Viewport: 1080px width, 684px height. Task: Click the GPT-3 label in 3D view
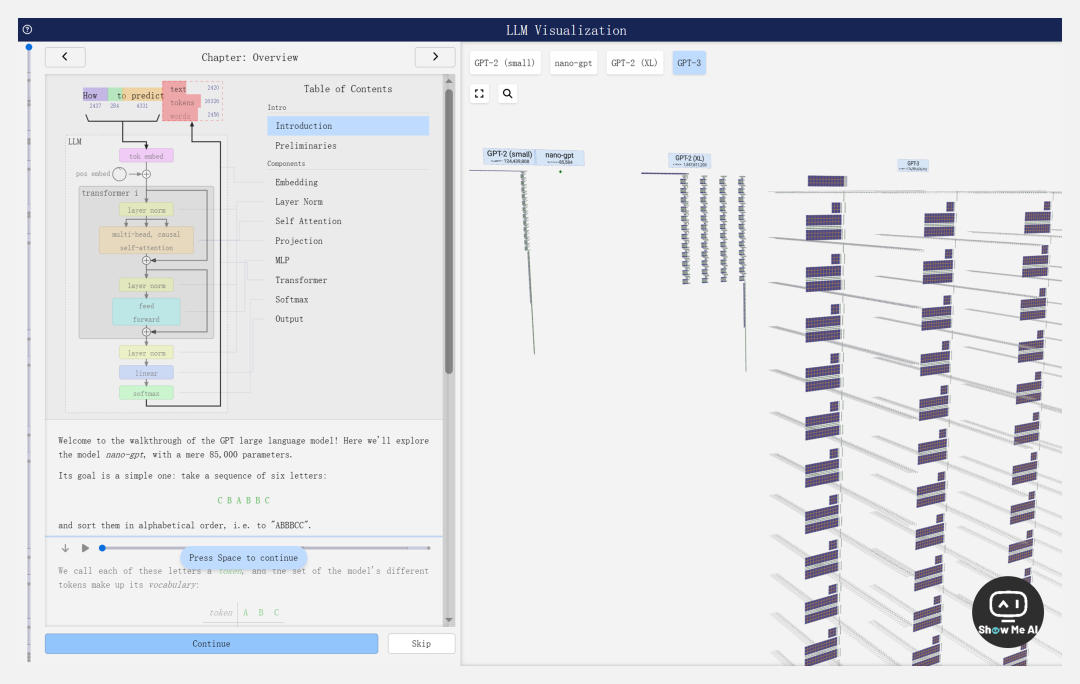[x=913, y=165]
